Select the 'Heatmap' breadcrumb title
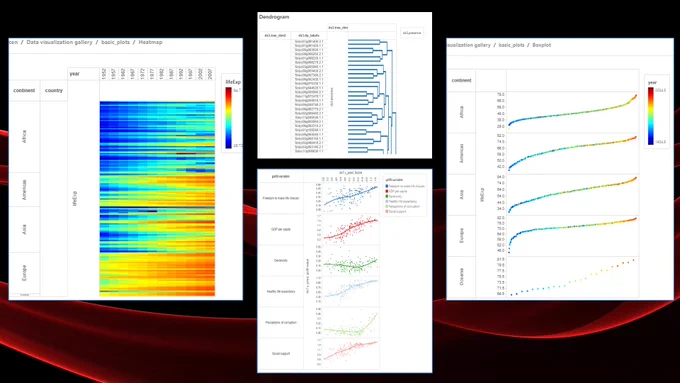The width and height of the screenshot is (680, 383). point(150,42)
